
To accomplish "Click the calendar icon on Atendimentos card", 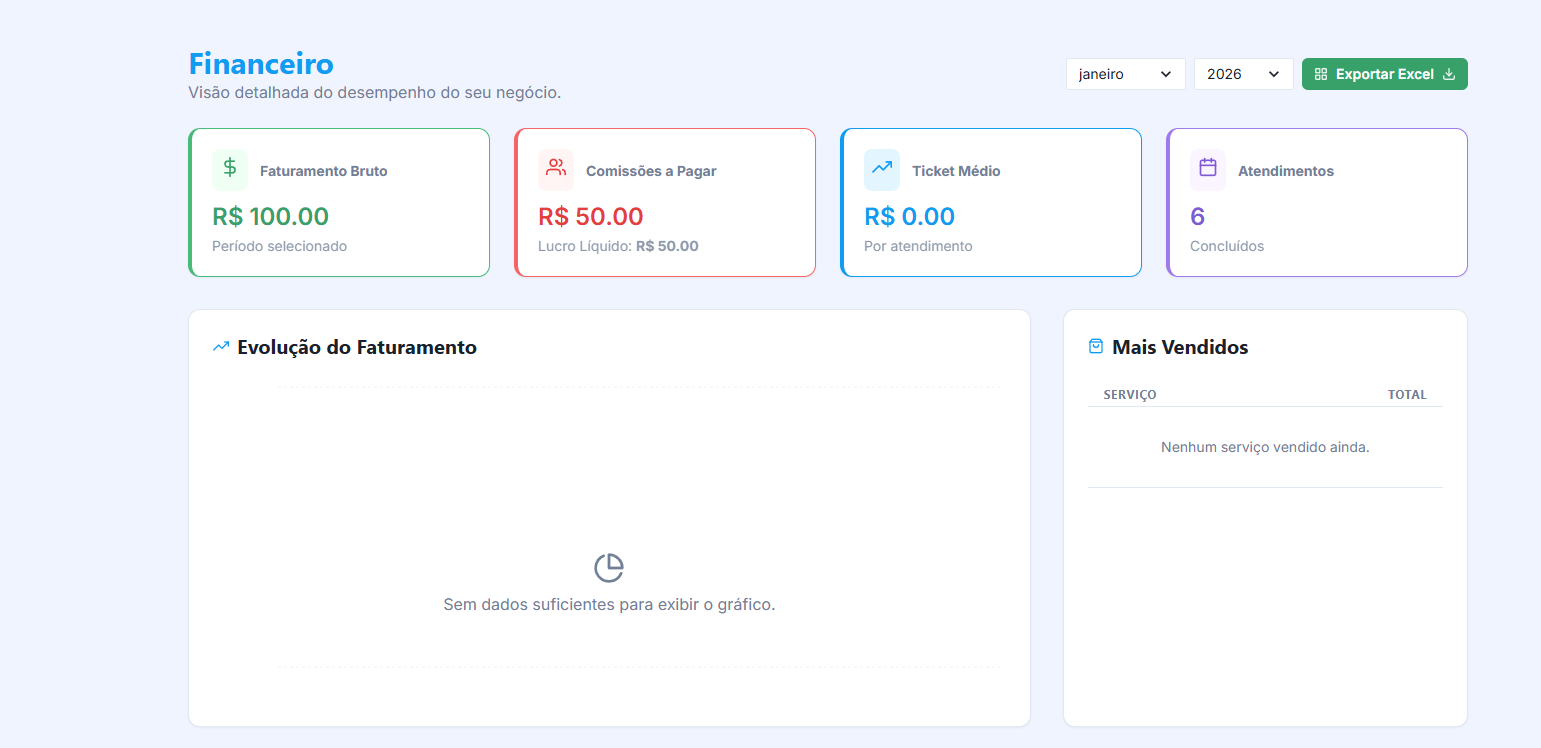I will tap(1207, 170).
